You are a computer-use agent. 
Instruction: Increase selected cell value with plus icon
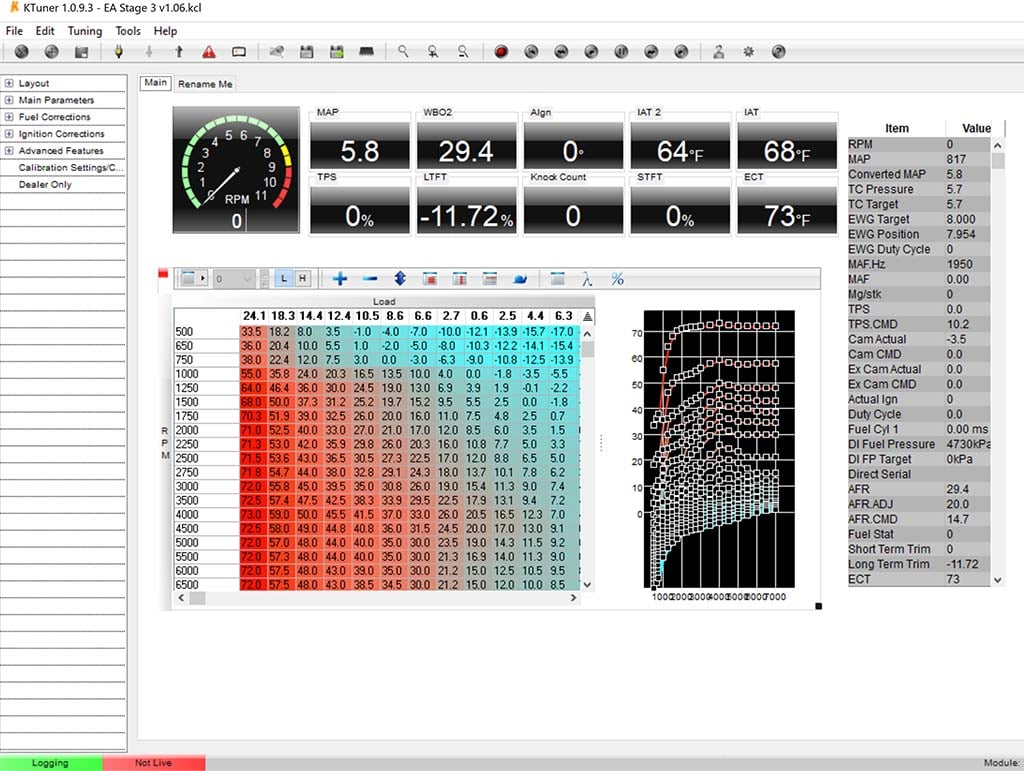click(341, 278)
